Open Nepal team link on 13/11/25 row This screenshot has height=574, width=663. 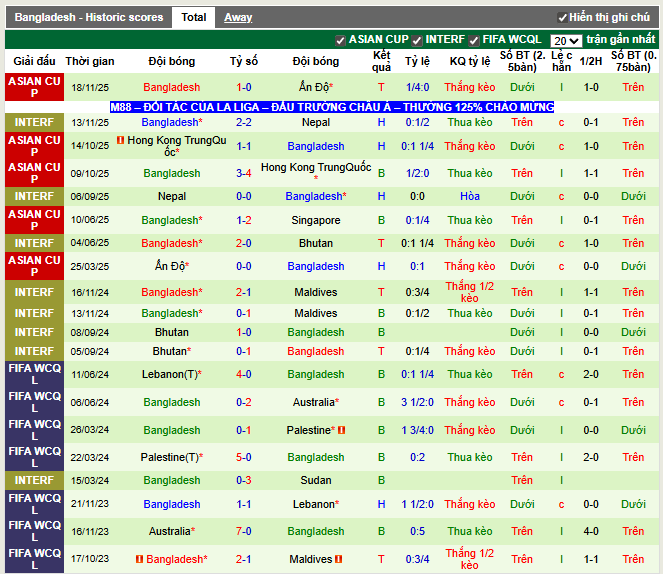click(x=316, y=122)
